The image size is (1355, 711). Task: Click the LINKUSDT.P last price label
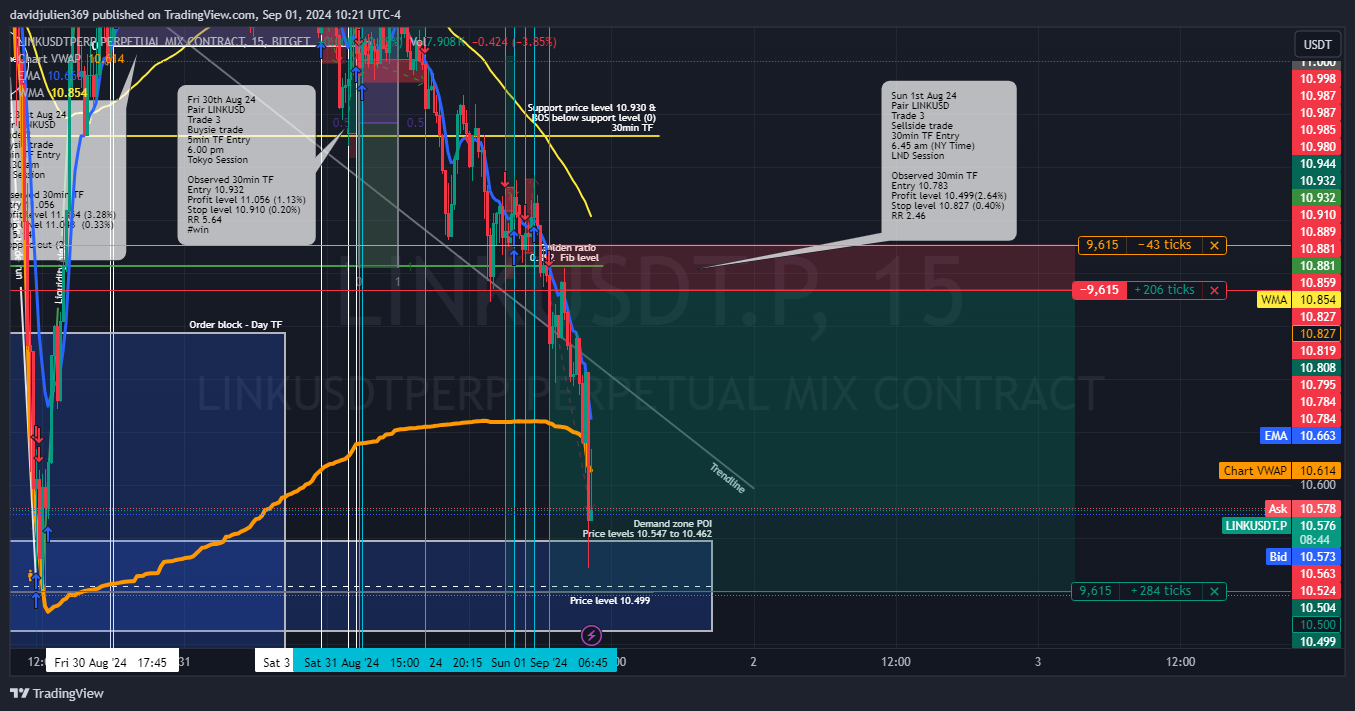(1257, 525)
